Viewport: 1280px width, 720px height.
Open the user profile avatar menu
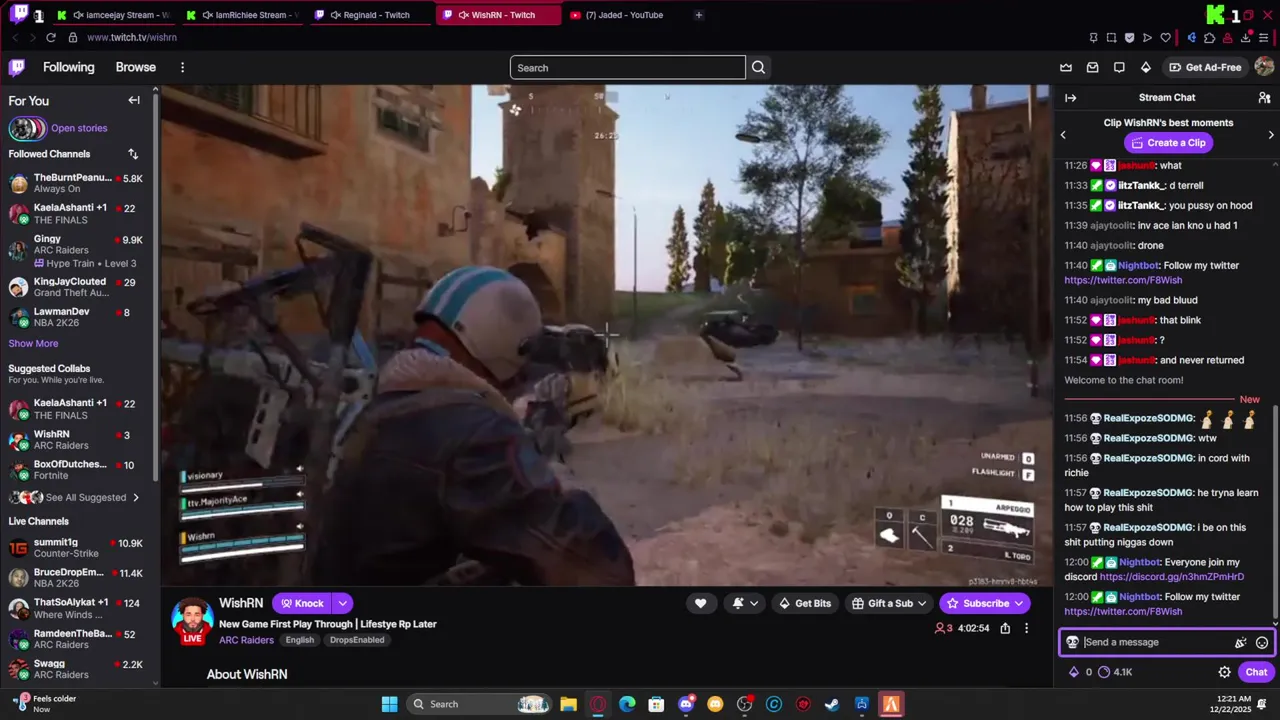[x=1264, y=67]
